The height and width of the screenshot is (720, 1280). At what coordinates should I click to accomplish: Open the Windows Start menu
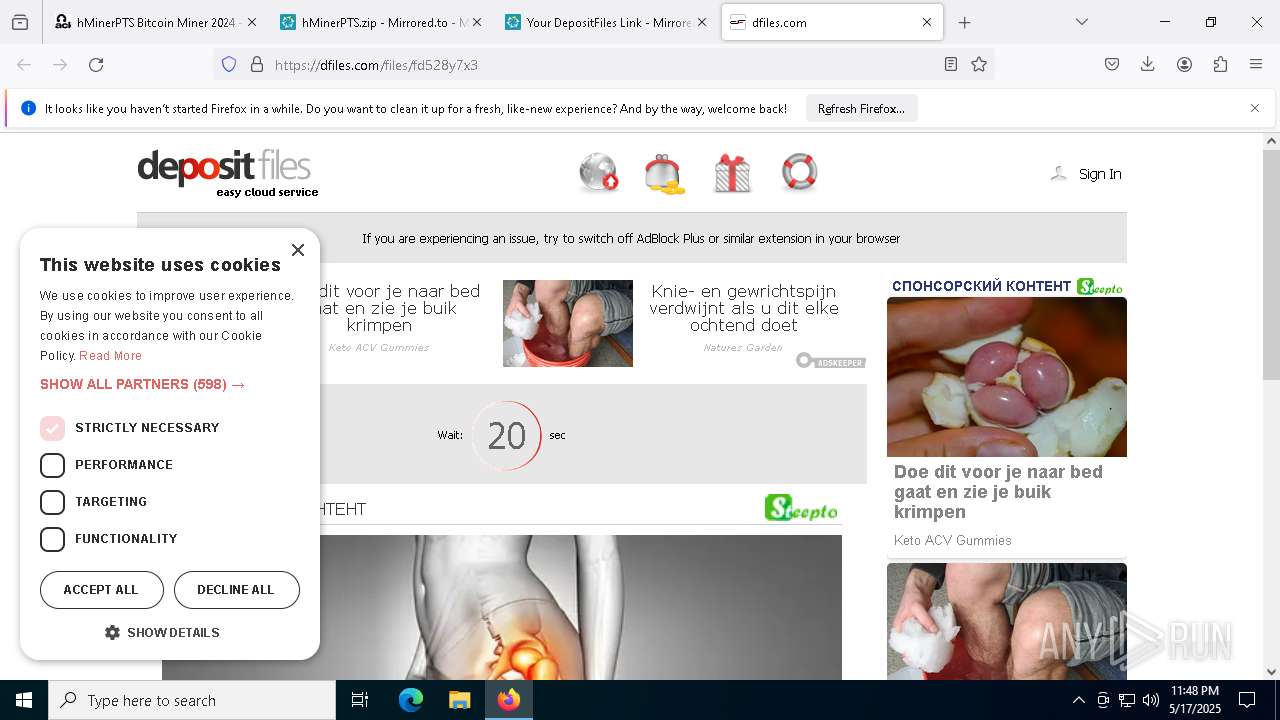[x=24, y=700]
